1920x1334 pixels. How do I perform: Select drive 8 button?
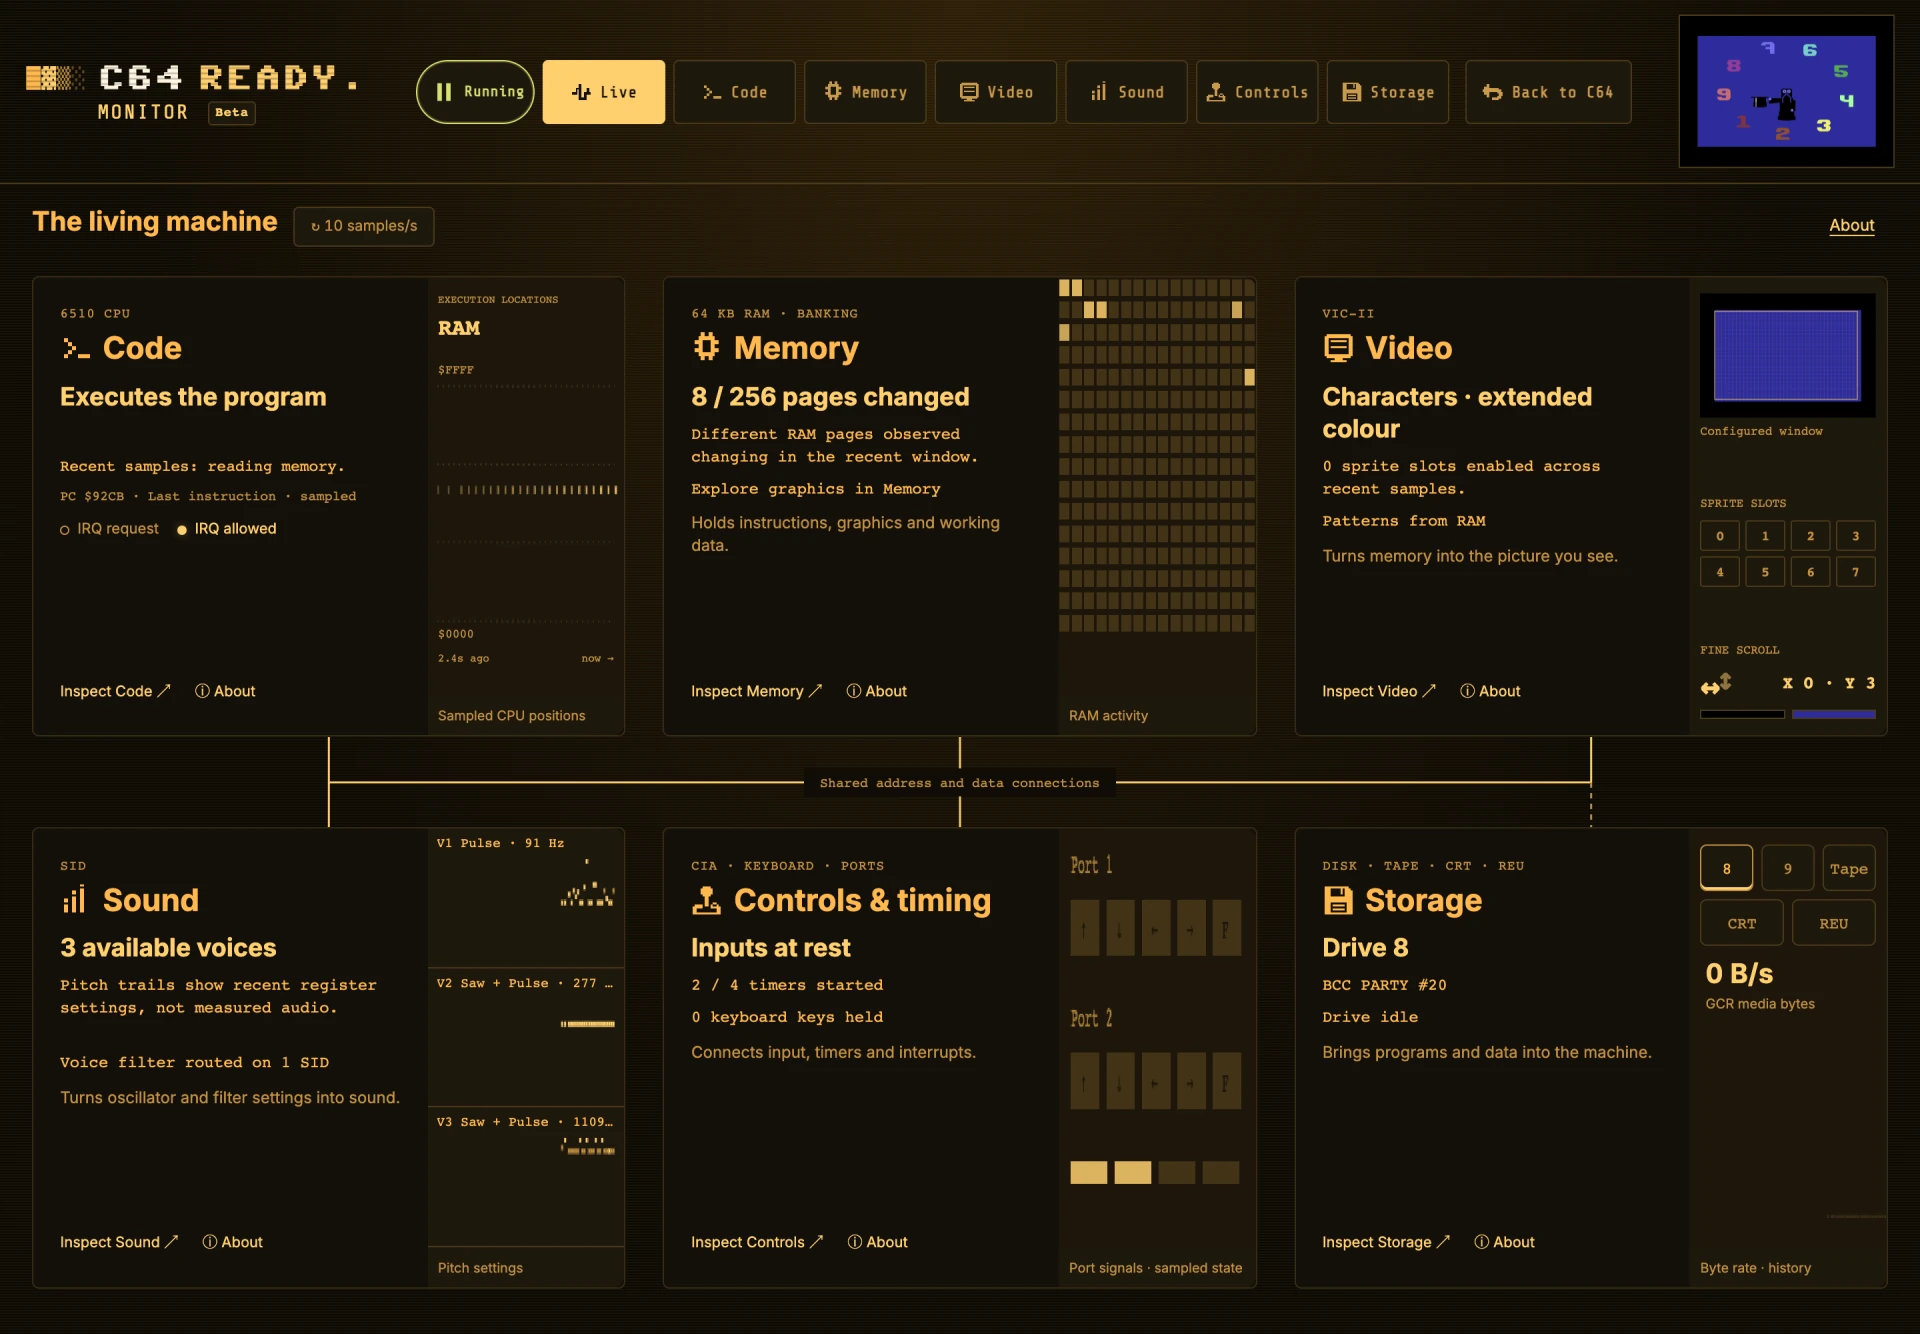[1726, 868]
